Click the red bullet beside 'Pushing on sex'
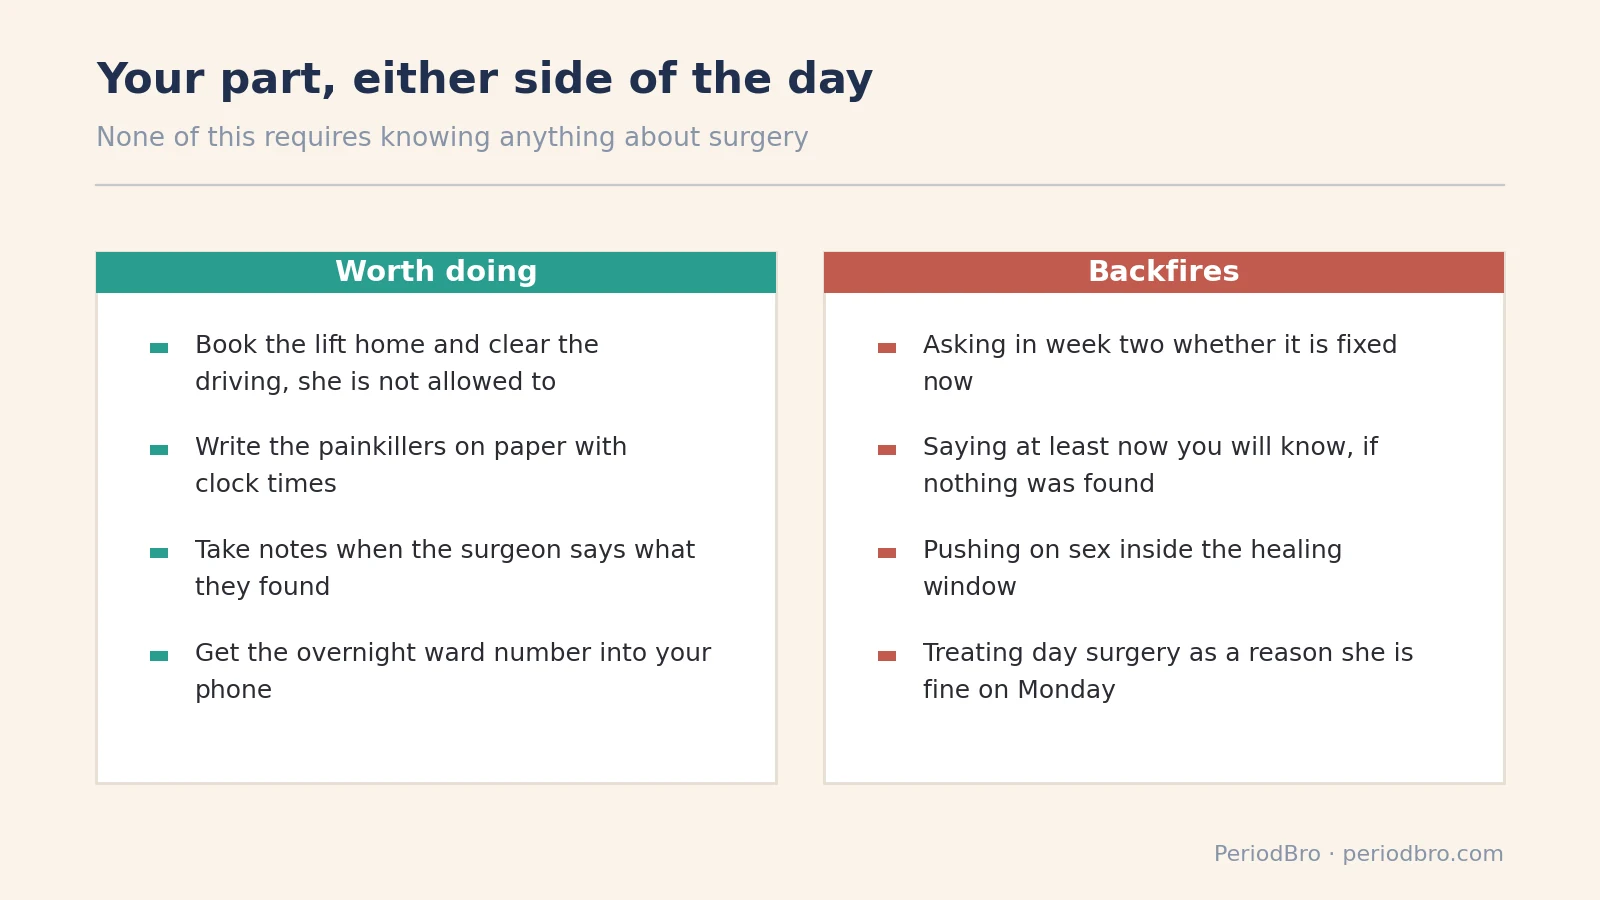Screen dimensions: 1600x900 (887, 553)
